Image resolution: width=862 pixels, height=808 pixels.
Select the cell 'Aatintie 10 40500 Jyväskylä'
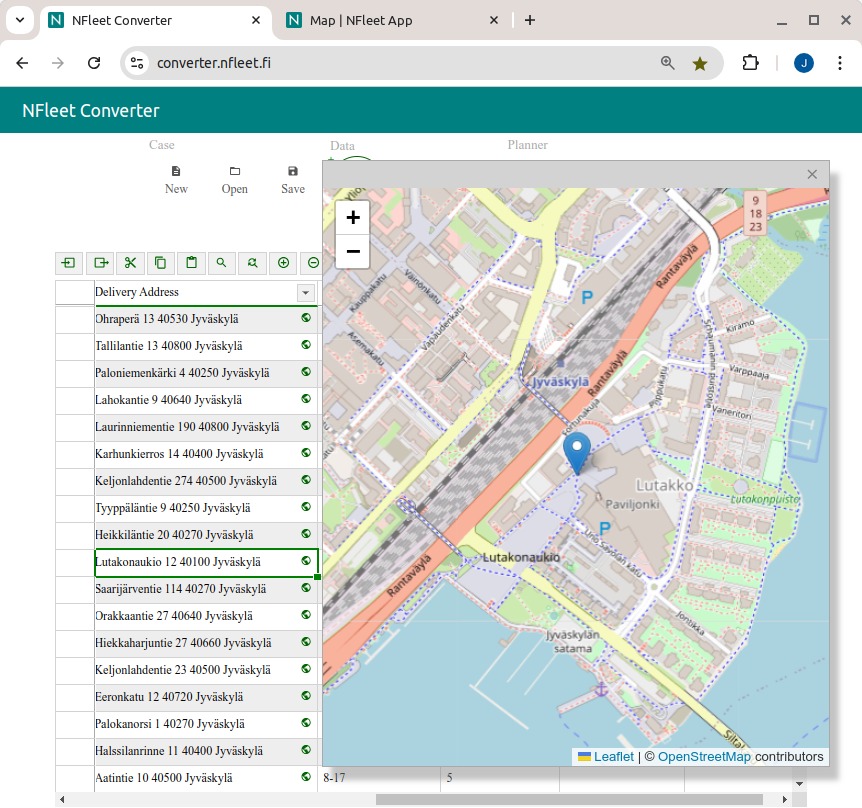coord(206,778)
